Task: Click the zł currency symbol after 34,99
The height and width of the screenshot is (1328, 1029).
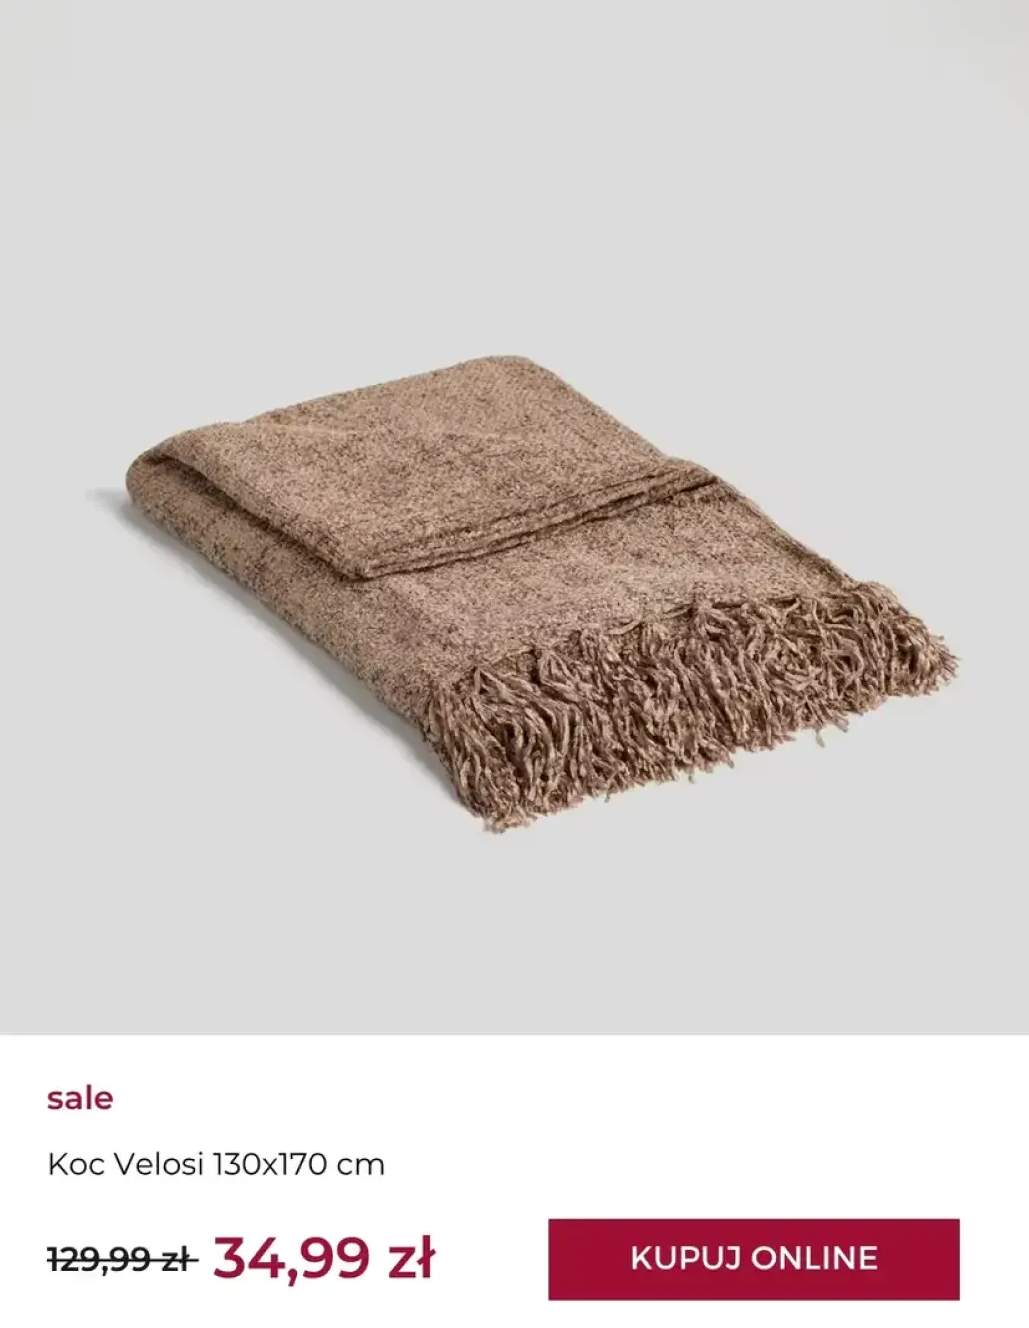Action: tap(410, 1258)
